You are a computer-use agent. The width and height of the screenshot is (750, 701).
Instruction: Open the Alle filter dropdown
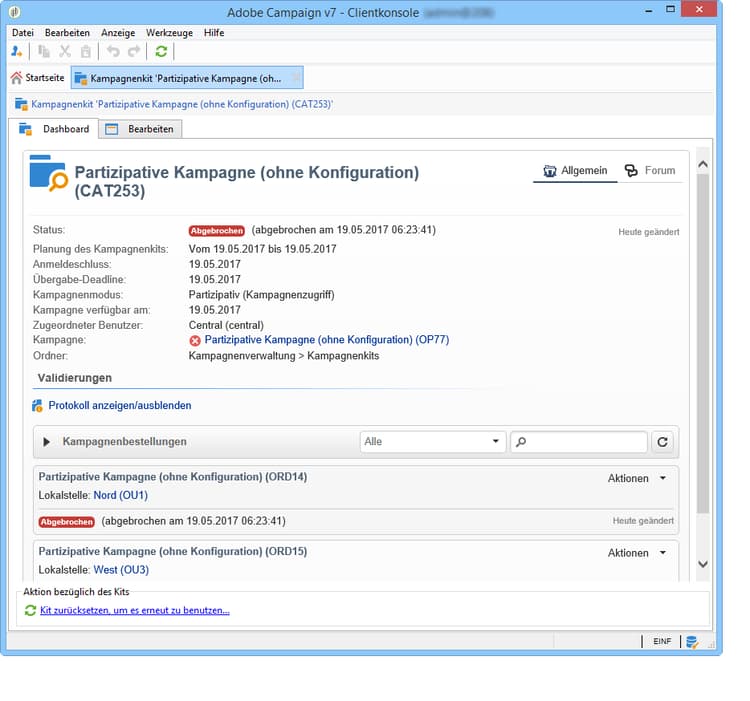pyautogui.click(x=432, y=442)
